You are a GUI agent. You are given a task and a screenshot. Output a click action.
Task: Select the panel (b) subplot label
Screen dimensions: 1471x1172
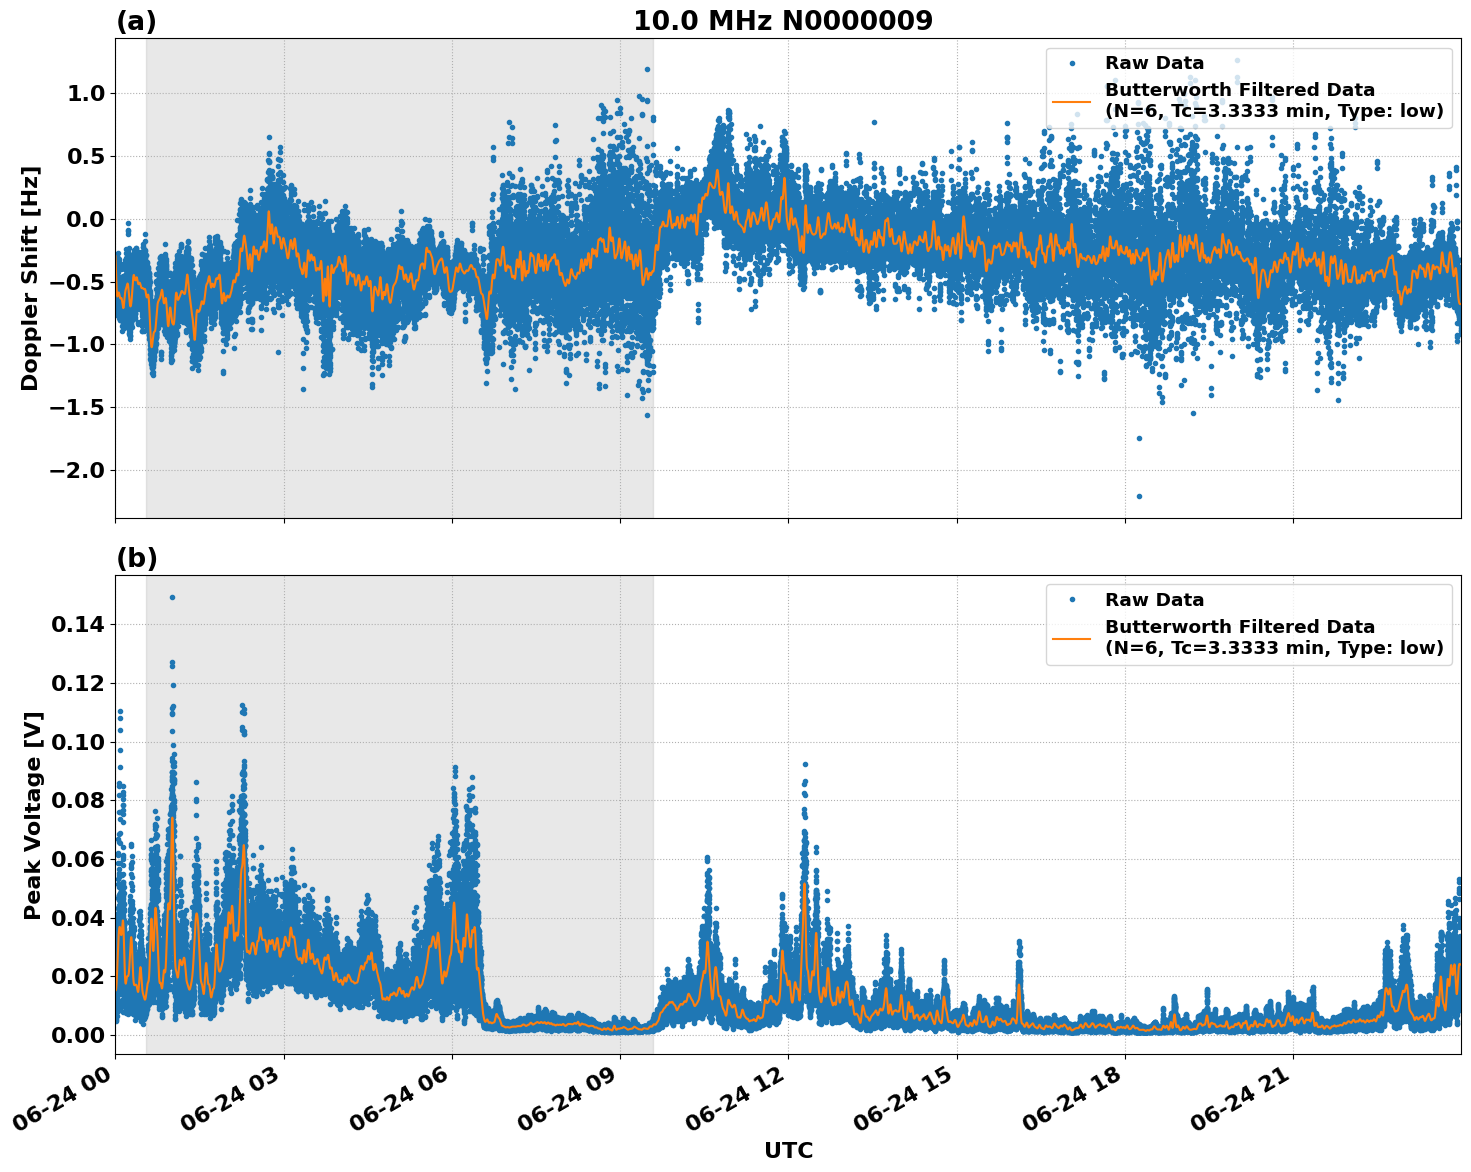(x=137, y=557)
